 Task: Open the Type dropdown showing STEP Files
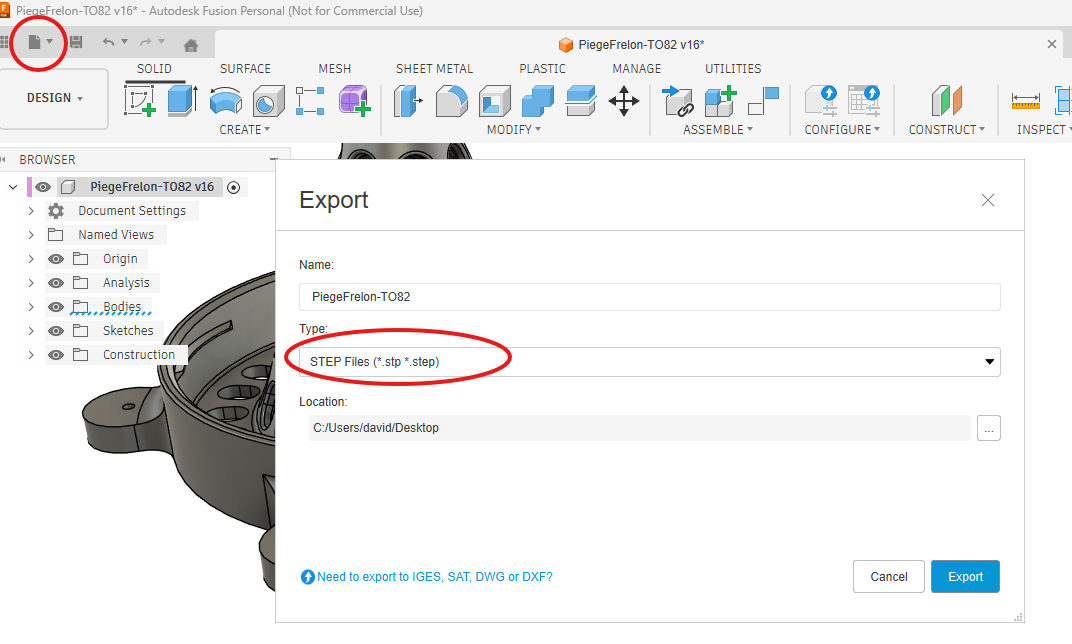pos(649,361)
